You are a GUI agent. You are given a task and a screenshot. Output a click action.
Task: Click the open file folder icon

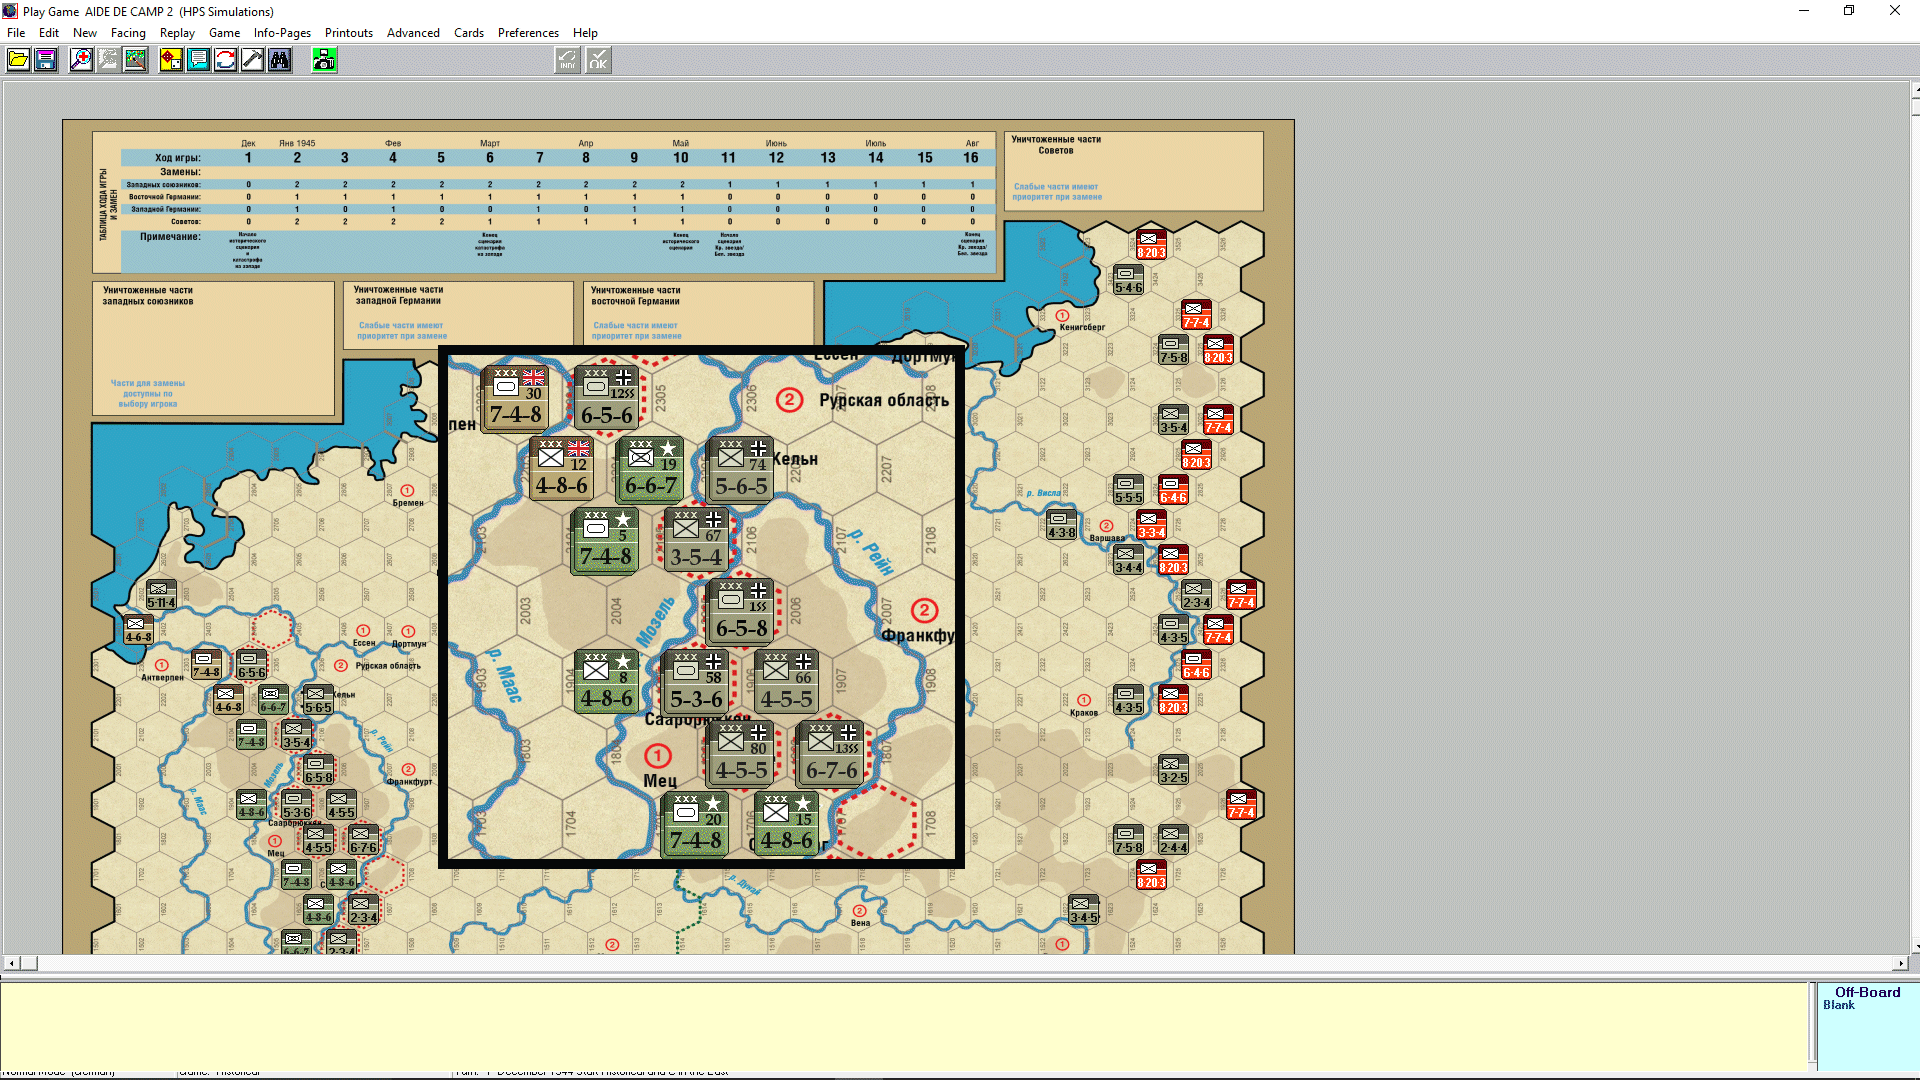(18, 60)
